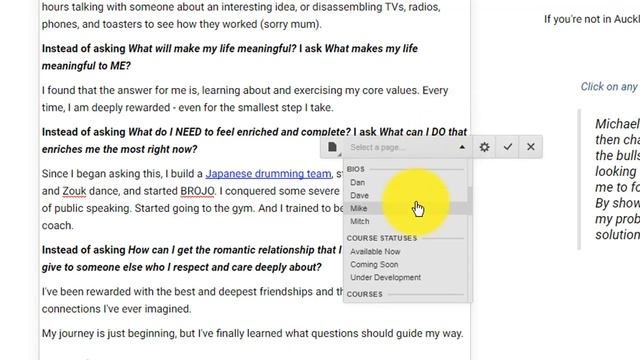Apply link with checkmark icon
Viewport: 640px width, 360px height.
pyautogui.click(x=507, y=147)
